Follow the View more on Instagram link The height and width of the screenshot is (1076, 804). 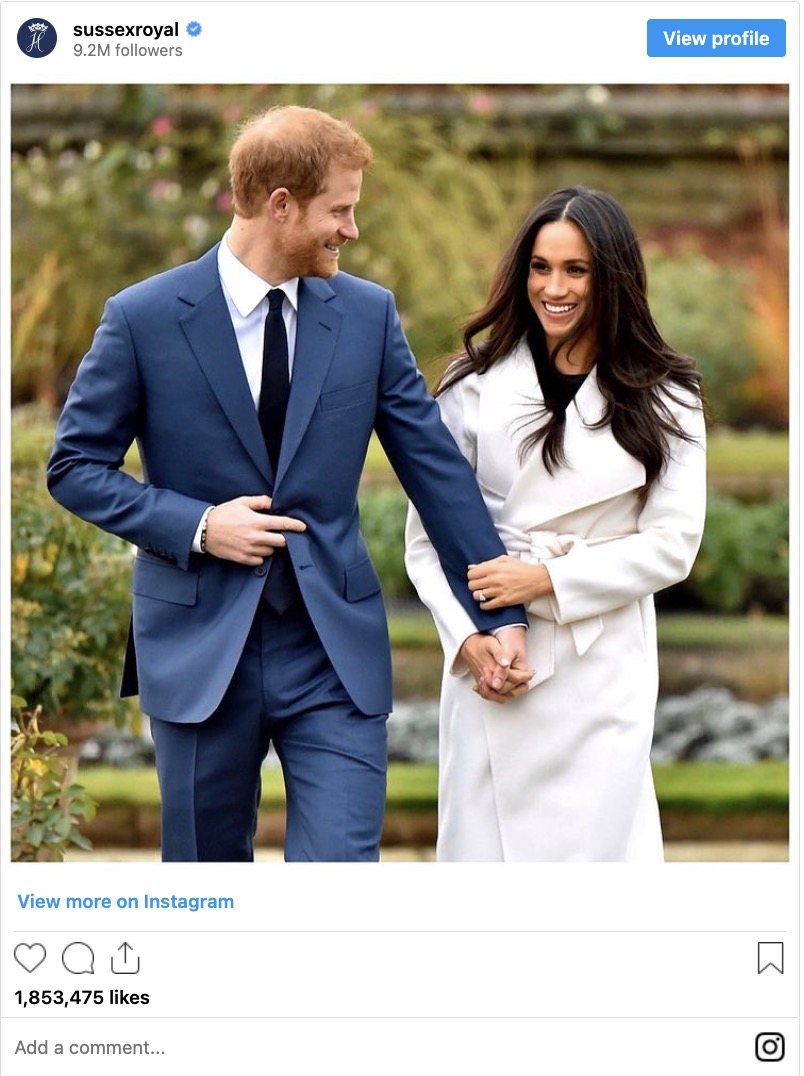tap(126, 901)
